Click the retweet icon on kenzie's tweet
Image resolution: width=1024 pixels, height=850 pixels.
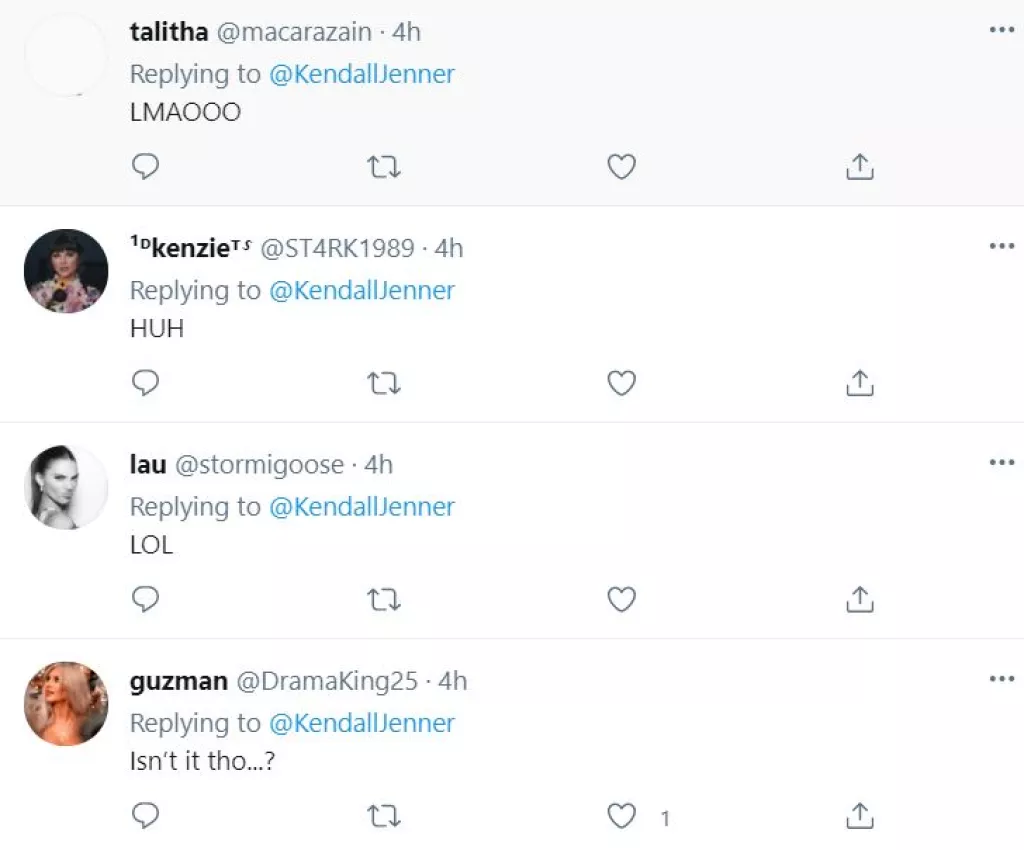point(384,383)
